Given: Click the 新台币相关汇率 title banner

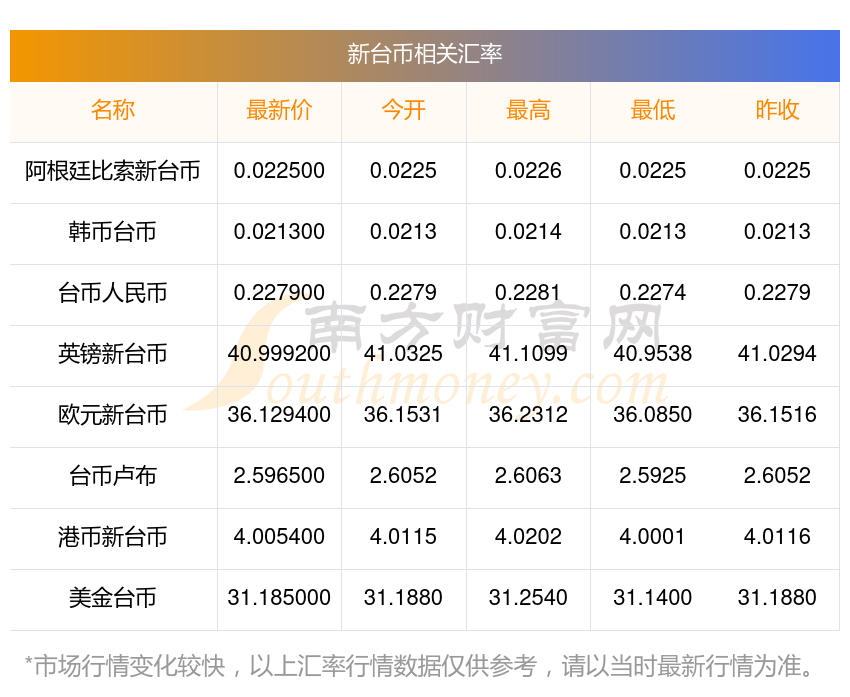Looking at the screenshot, I should [x=425, y=54].
